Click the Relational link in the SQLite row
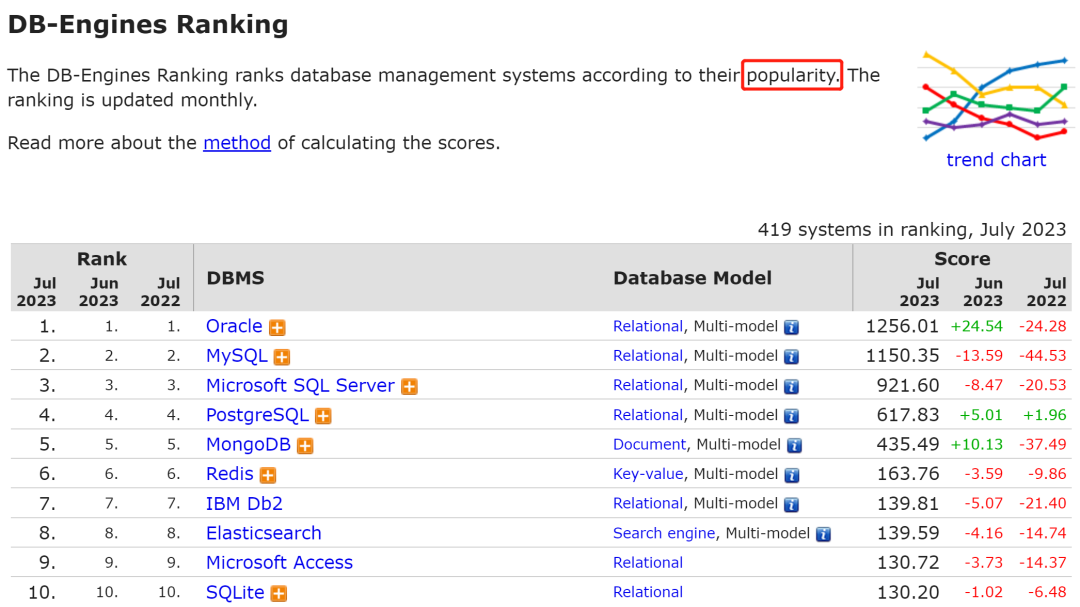Image resolution: width=1080 pixels, height=607 pixels. click(x=648, y=593)
